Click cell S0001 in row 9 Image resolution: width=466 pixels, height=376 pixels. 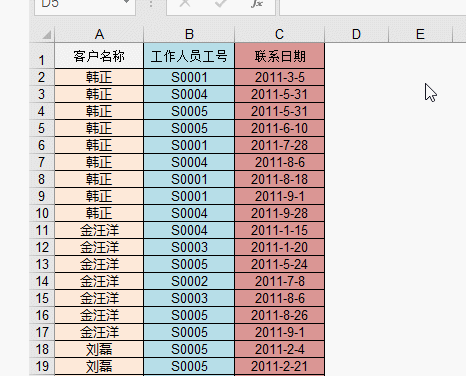[189, 196]
